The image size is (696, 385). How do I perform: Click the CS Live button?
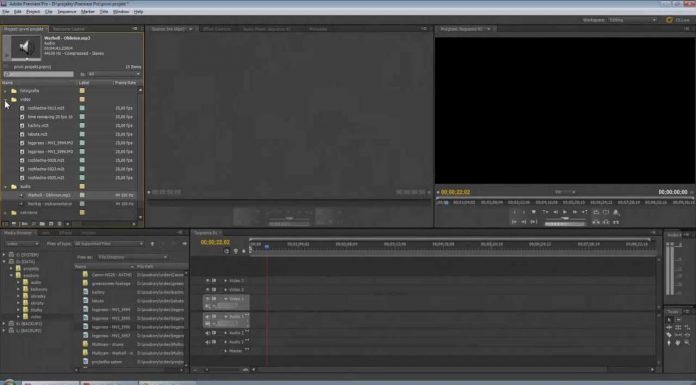pyautogui.click(x=679, y=20)
